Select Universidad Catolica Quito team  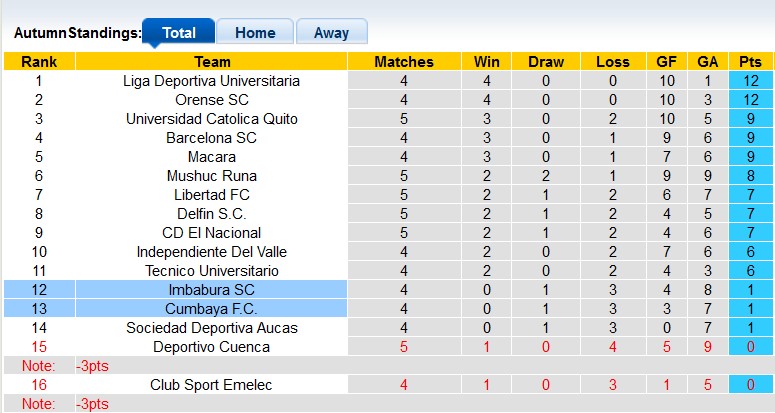pos(212,119)
